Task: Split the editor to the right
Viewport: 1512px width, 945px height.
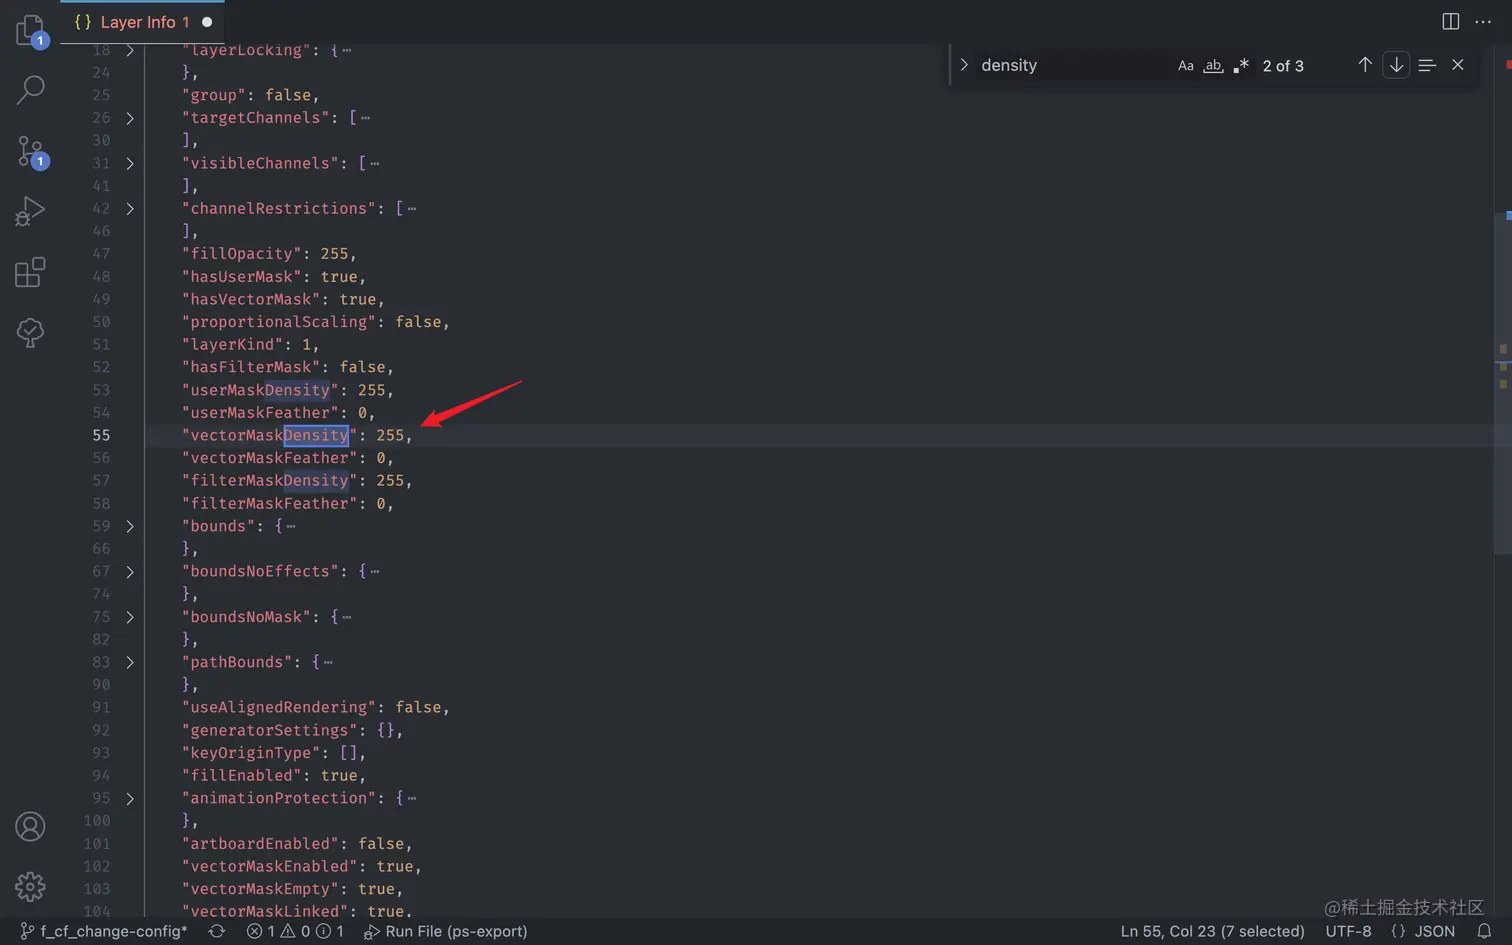Action: point(1450,21)
